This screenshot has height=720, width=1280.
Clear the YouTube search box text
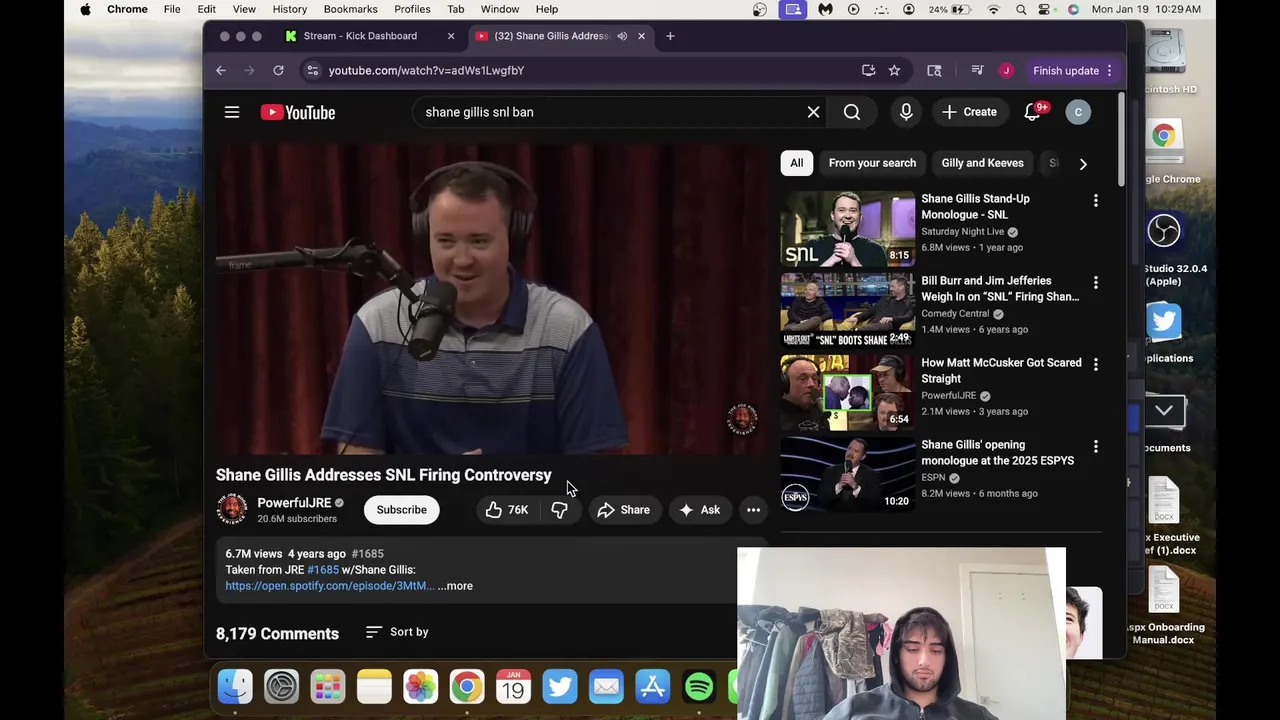tap(813, 112)
